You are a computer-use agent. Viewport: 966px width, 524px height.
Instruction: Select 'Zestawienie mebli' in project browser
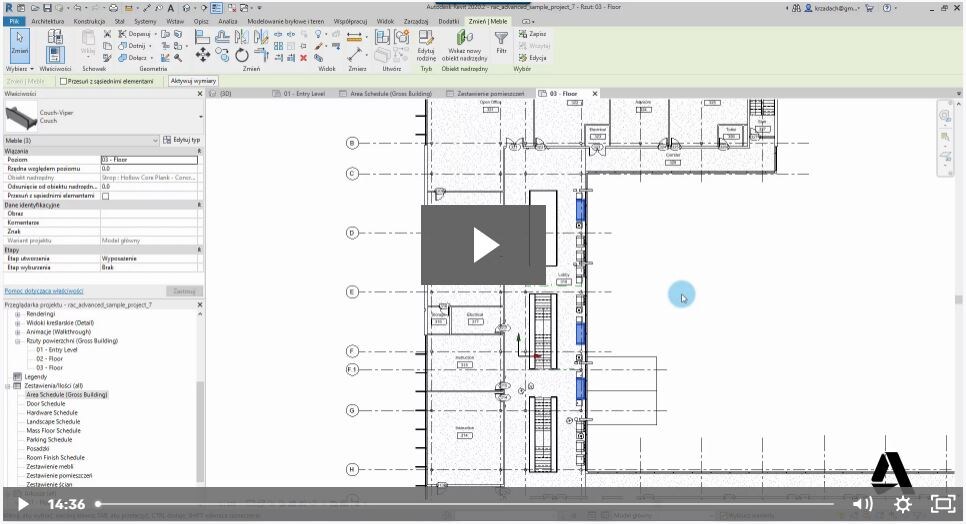pos(50,467)
